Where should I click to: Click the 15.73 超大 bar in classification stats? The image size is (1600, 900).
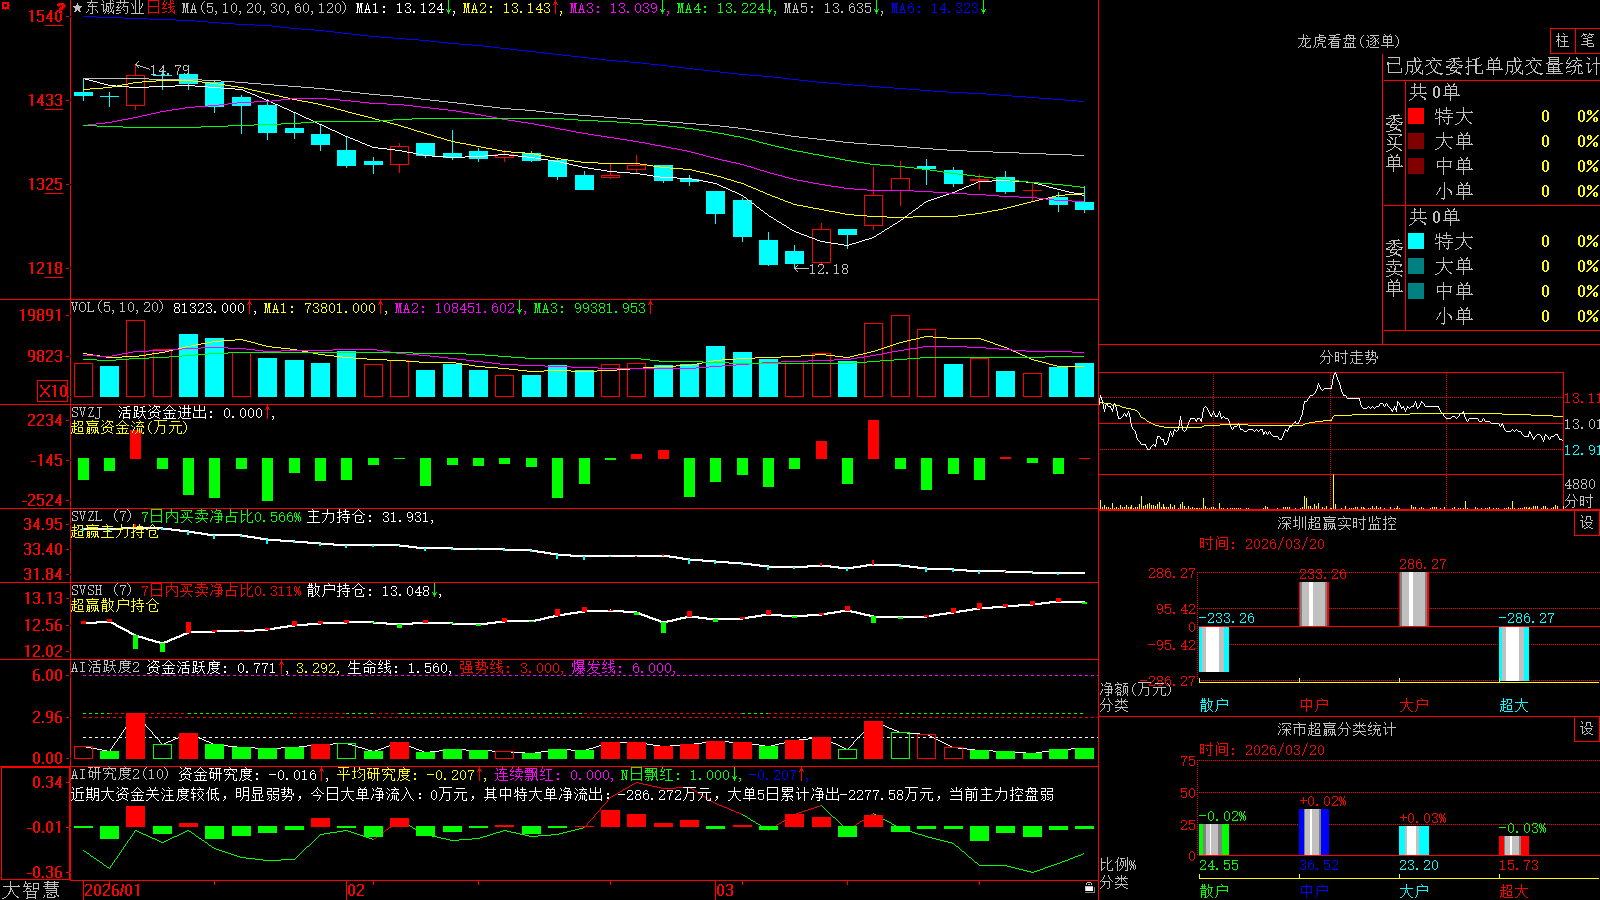[1513, 846]
